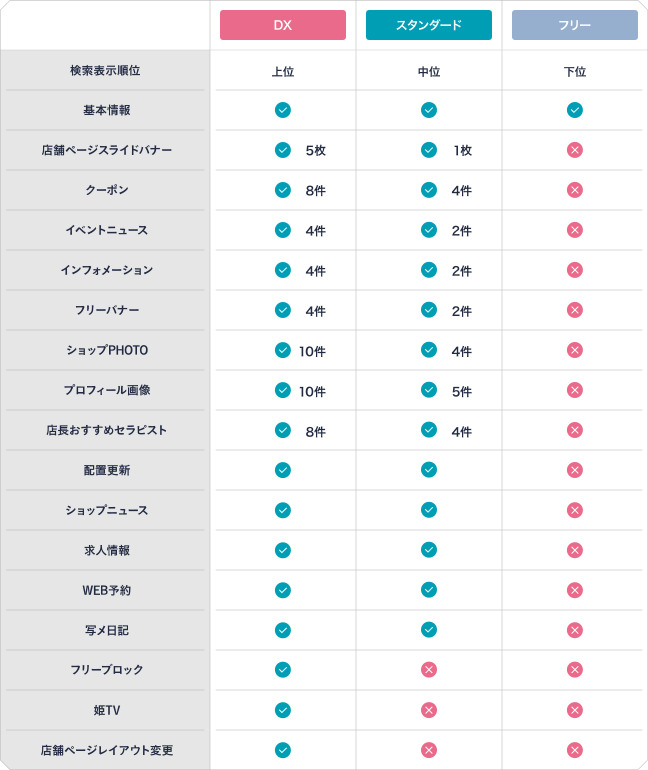The image size is (648, 770).
Task: Click the 店長おすすめセラピスト row label
Action: coord(106,430)
